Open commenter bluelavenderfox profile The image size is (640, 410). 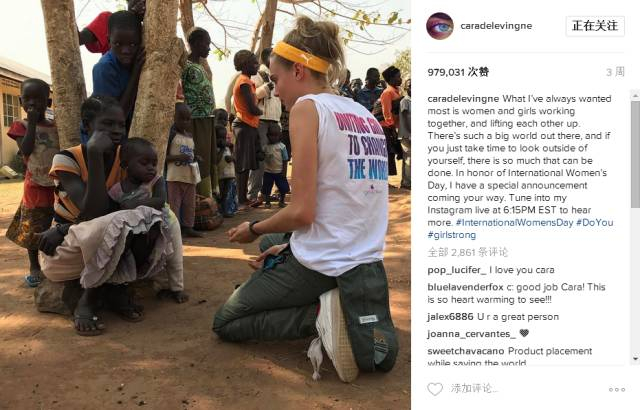[465, 287]
